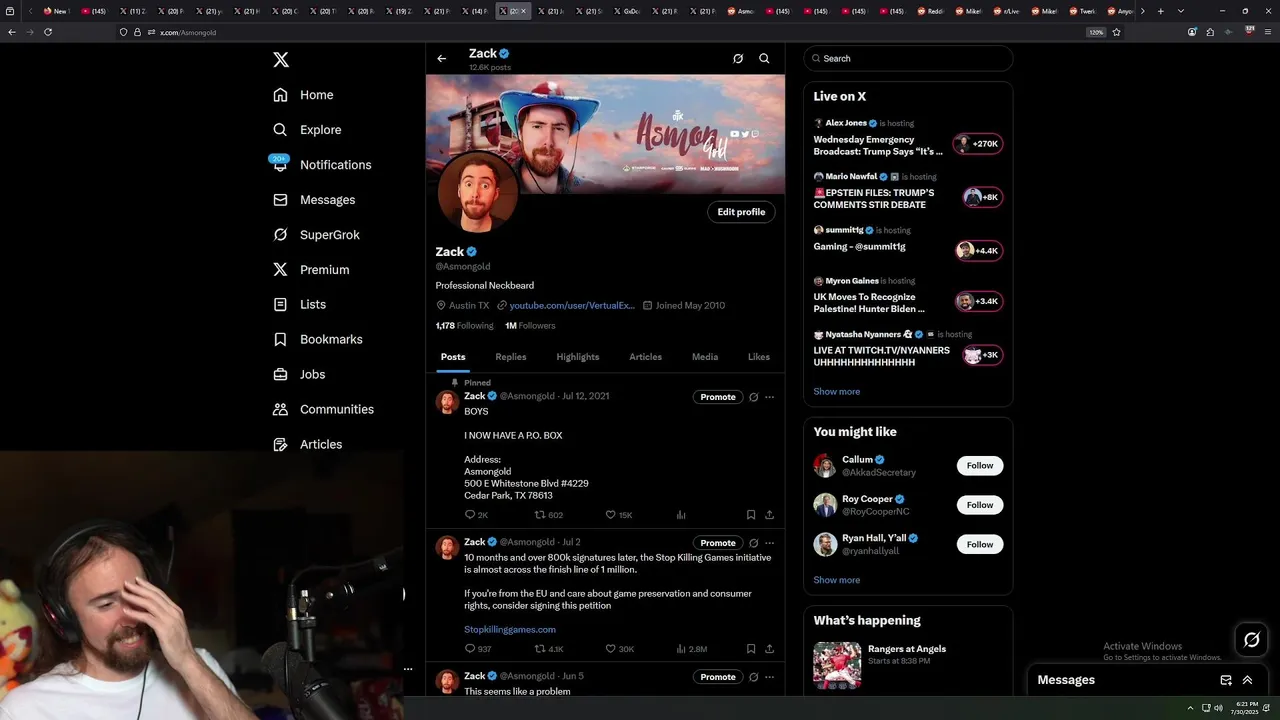Screen dimensions: 1280x720
Task: Bookmark the pinned P.O. Box post
Action: tap(750, 515)
